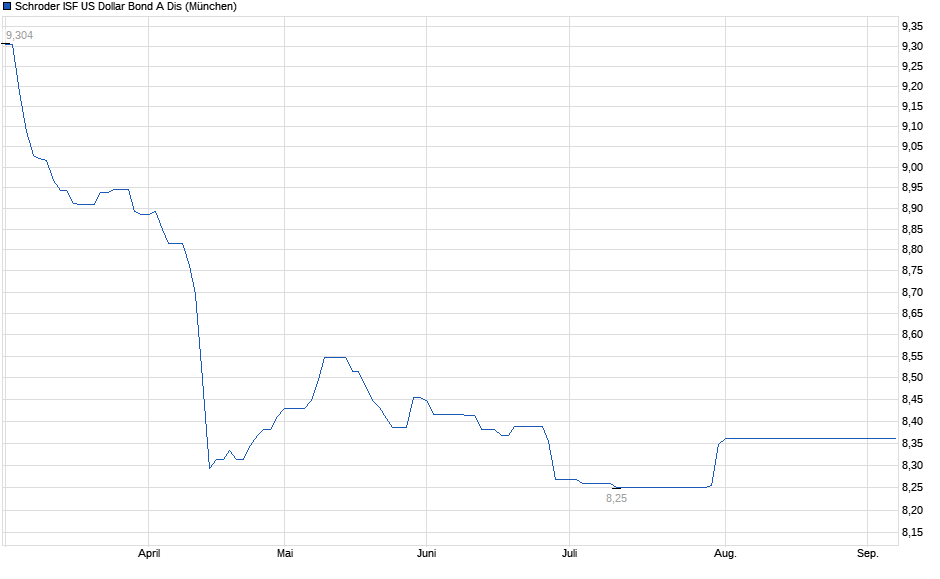The height and width of the screenshot is (579, 940).
Task: Click the 8,40 price axis label
Action: pyautogui.click(x=912, y=421)
